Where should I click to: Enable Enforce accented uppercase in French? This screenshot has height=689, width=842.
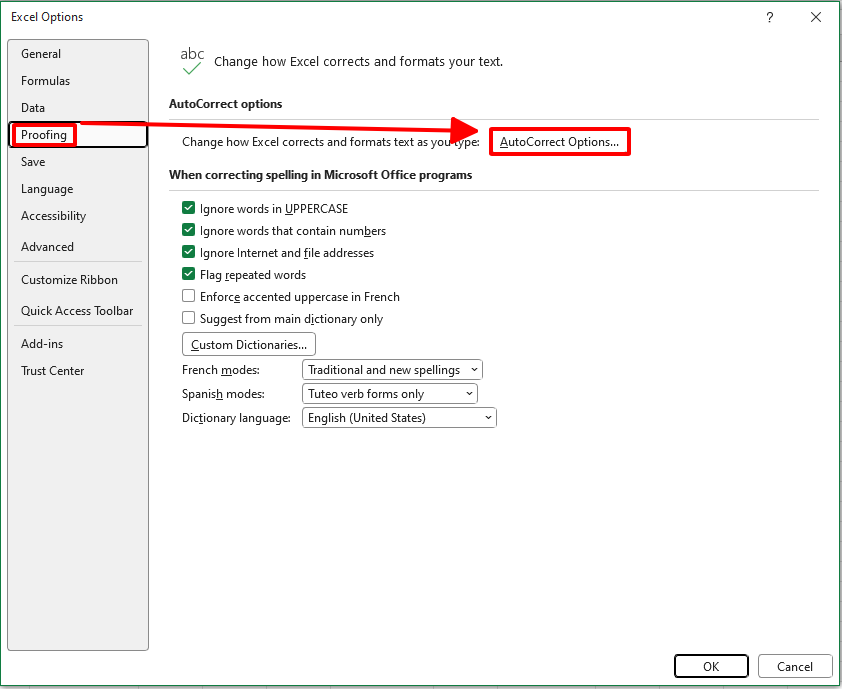tap(188, 296)
